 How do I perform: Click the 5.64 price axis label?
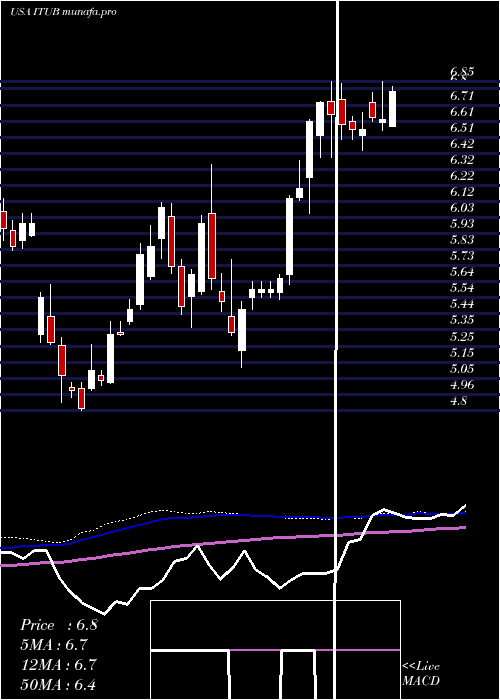462,272
